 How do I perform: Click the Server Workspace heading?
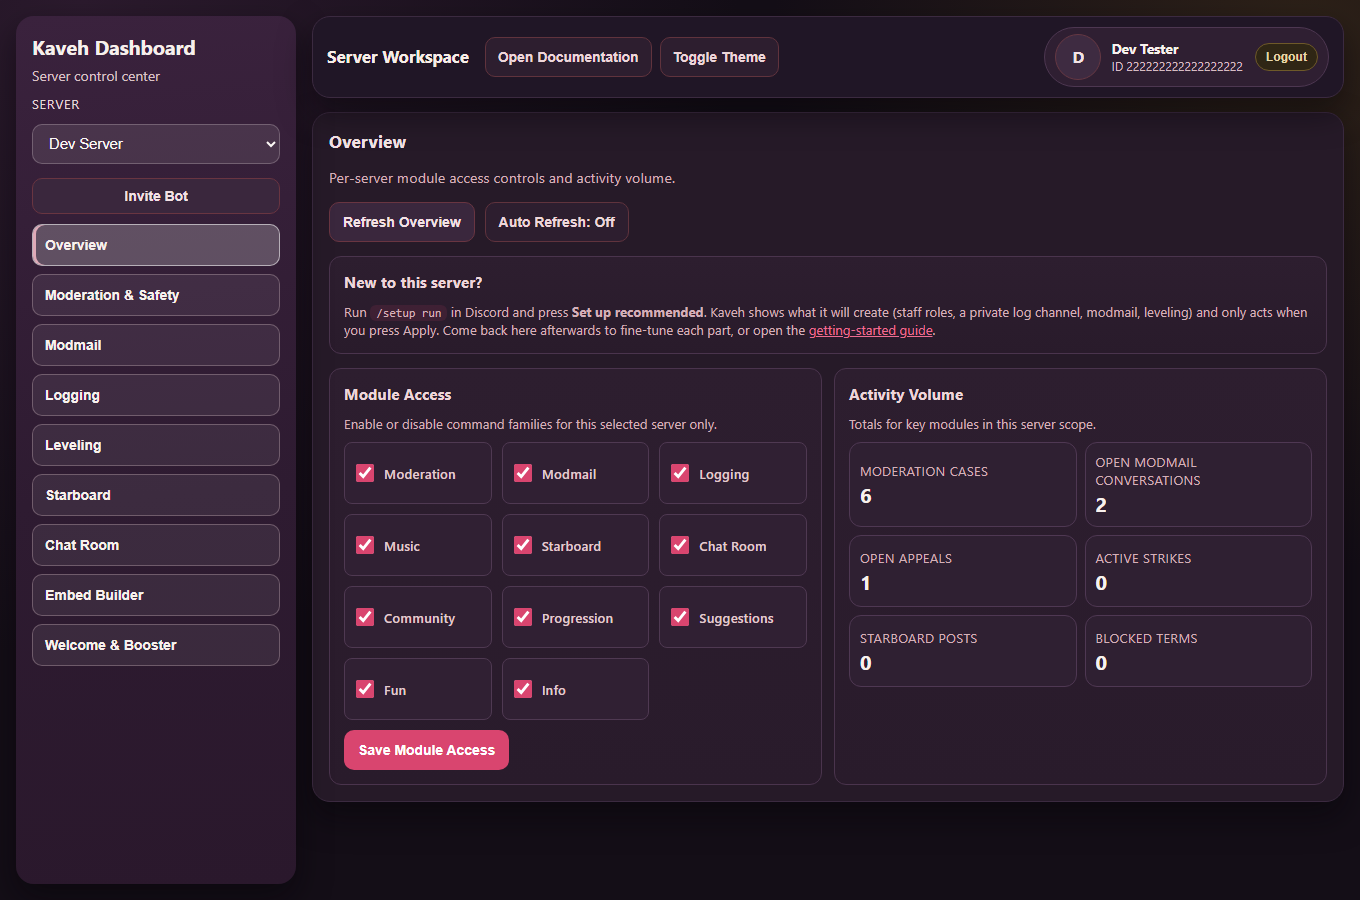pos(398,57)
